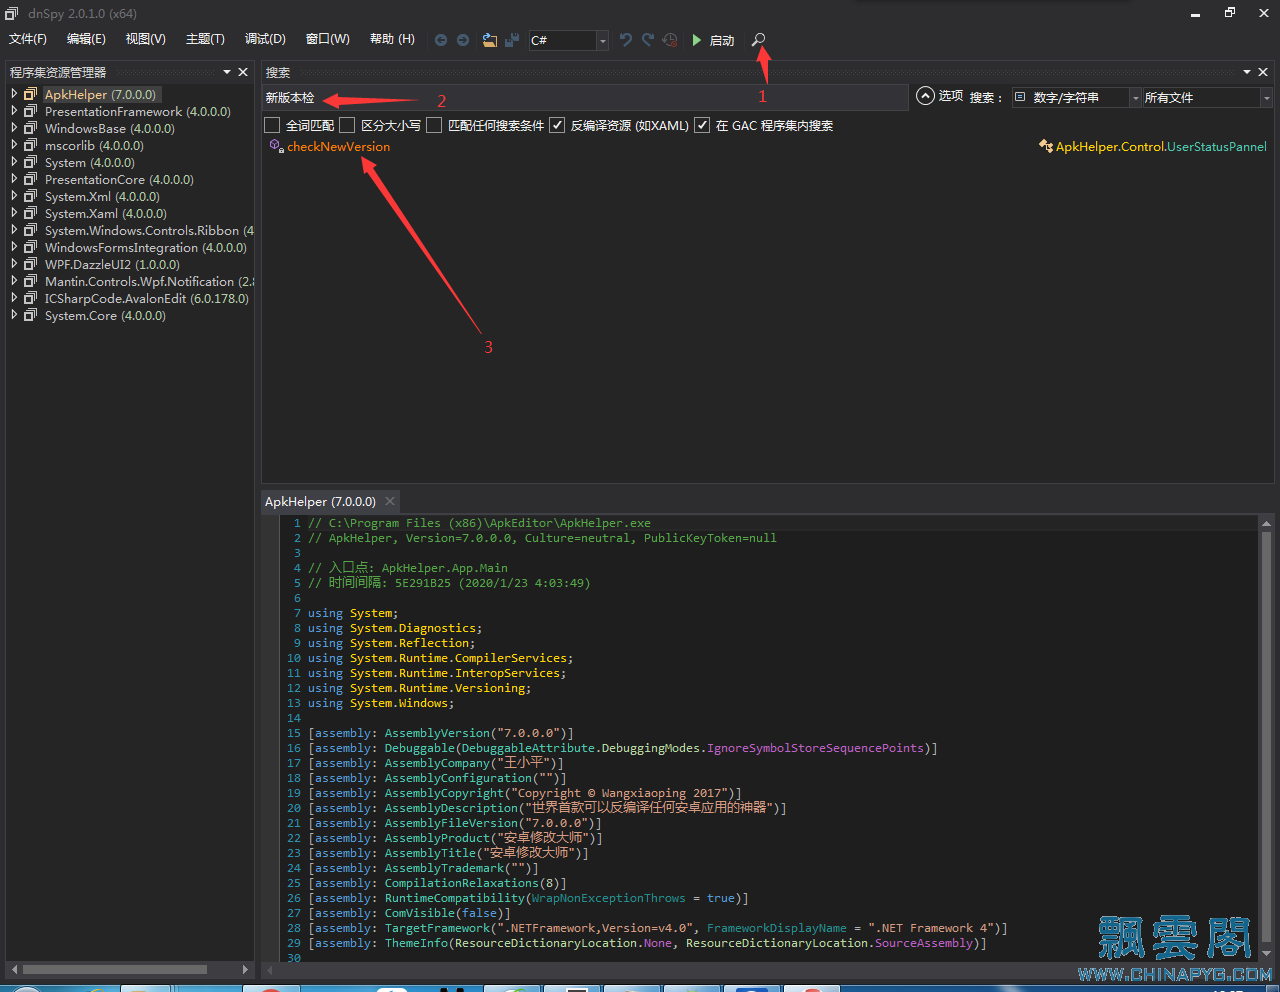Screen dimensions: 1280x992
Task: Open search with the magnifier icon
Action: tap(759, 40)
